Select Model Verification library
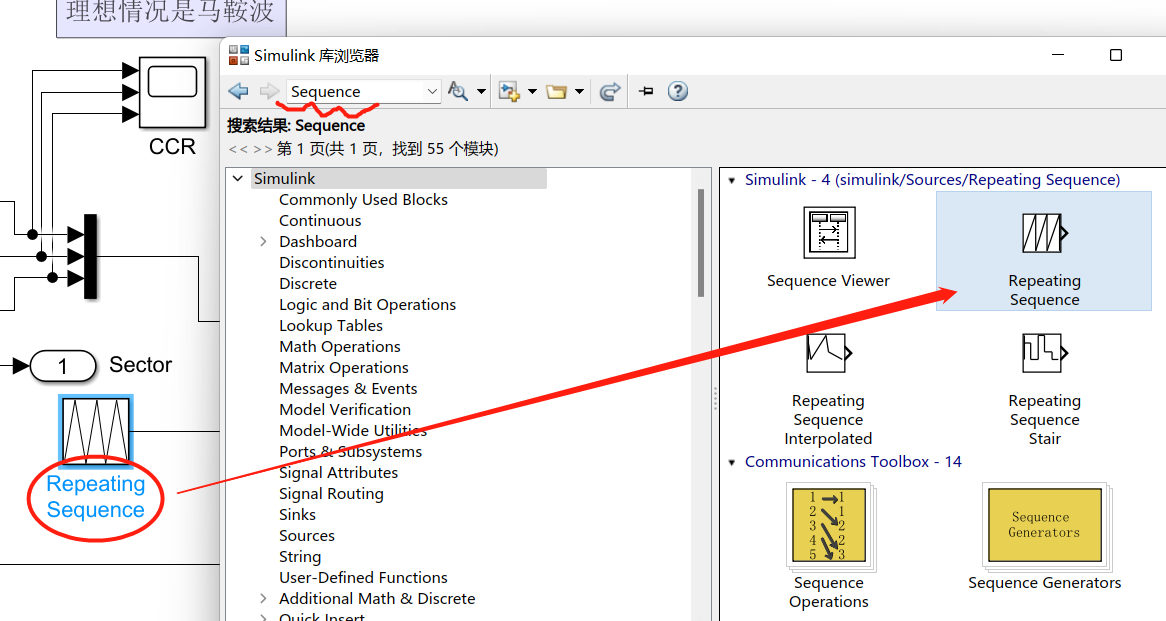 coord(345,409)
